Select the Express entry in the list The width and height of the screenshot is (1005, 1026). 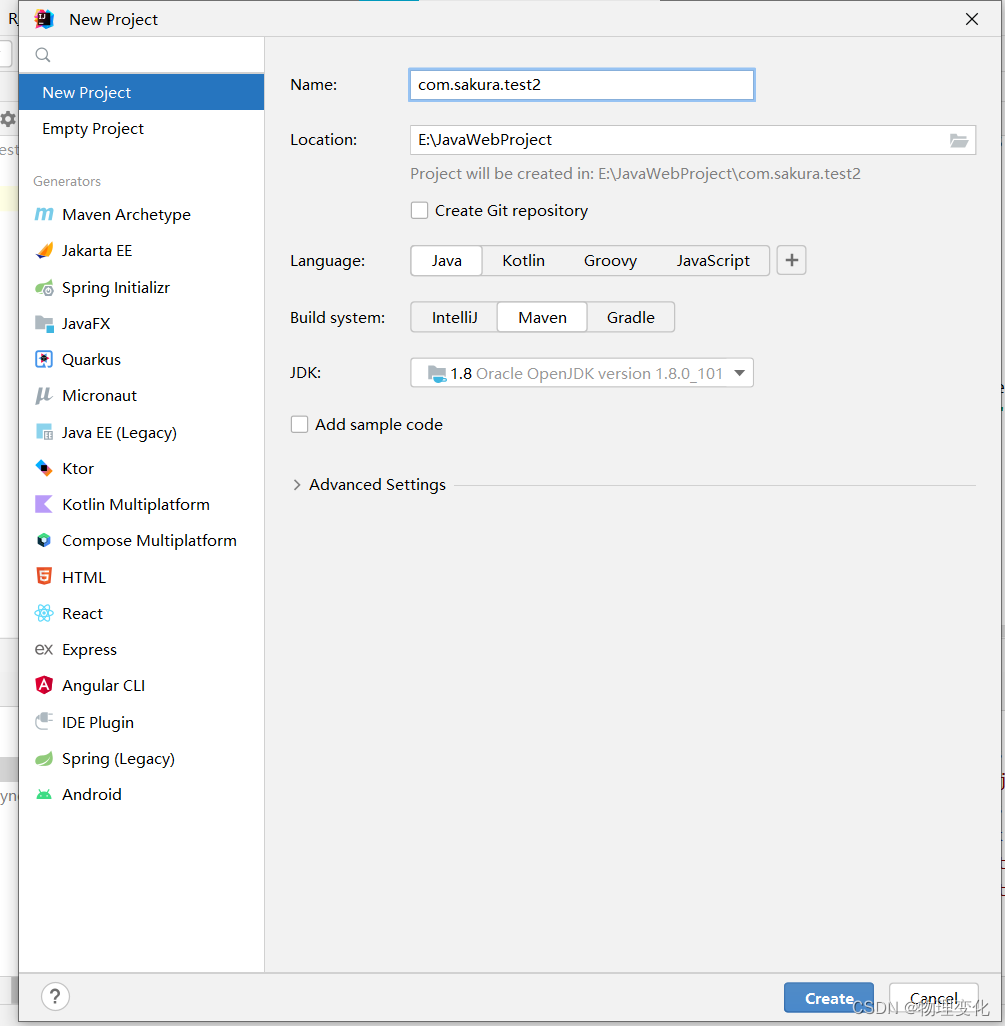point(141,649)
